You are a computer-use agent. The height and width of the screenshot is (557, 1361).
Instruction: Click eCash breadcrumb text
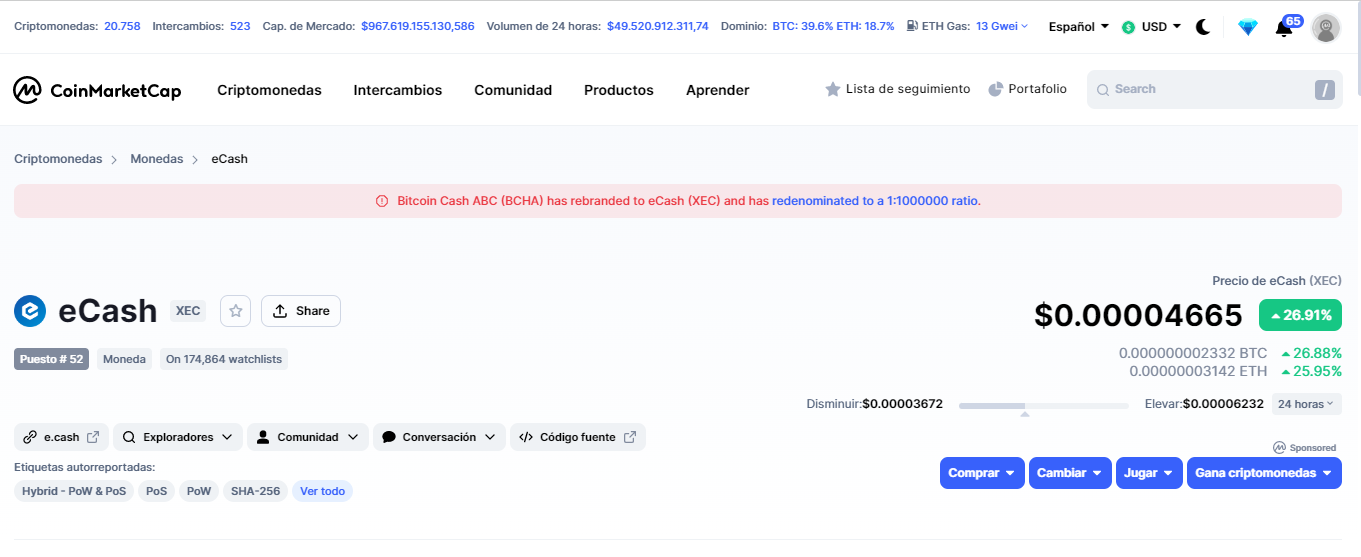point(229,159)
